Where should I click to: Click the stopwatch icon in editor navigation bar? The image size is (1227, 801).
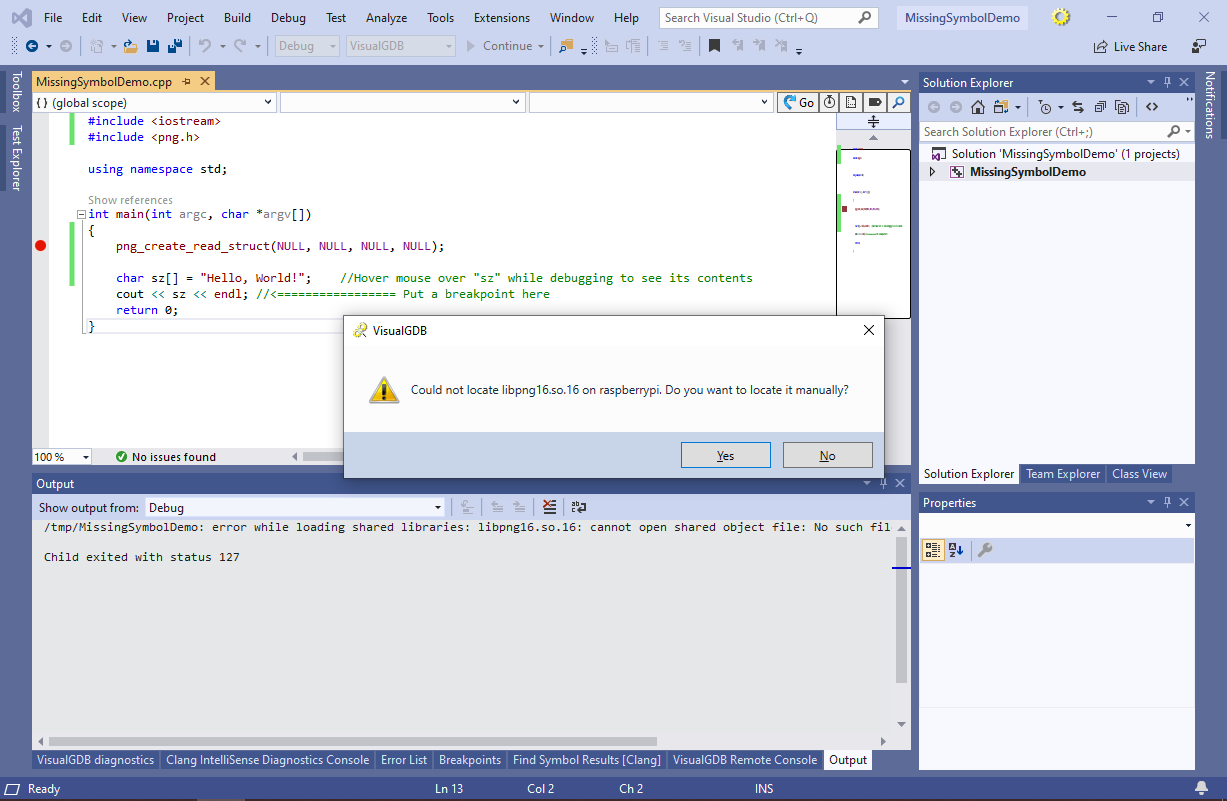point(830,102)
